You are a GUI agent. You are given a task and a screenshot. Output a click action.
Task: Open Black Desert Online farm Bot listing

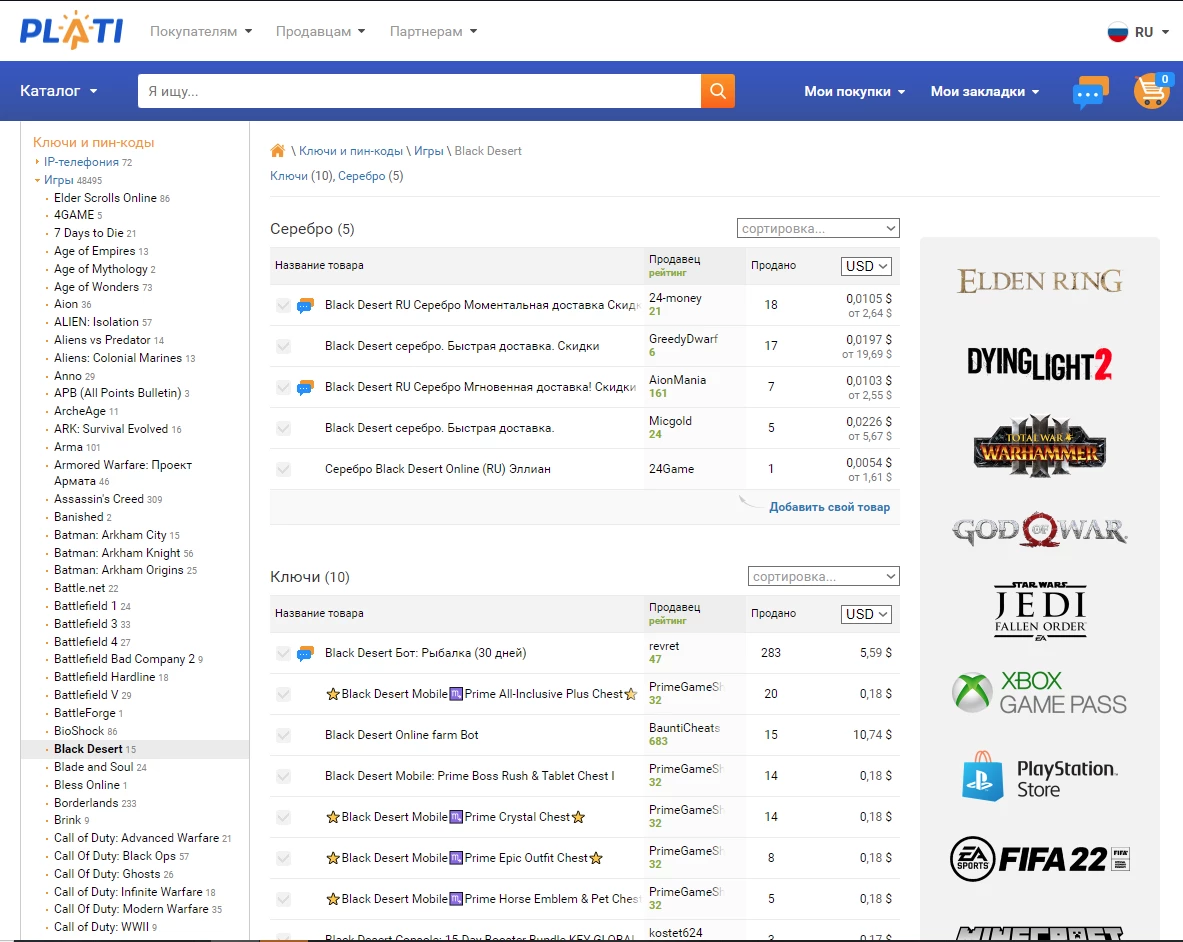401,735
